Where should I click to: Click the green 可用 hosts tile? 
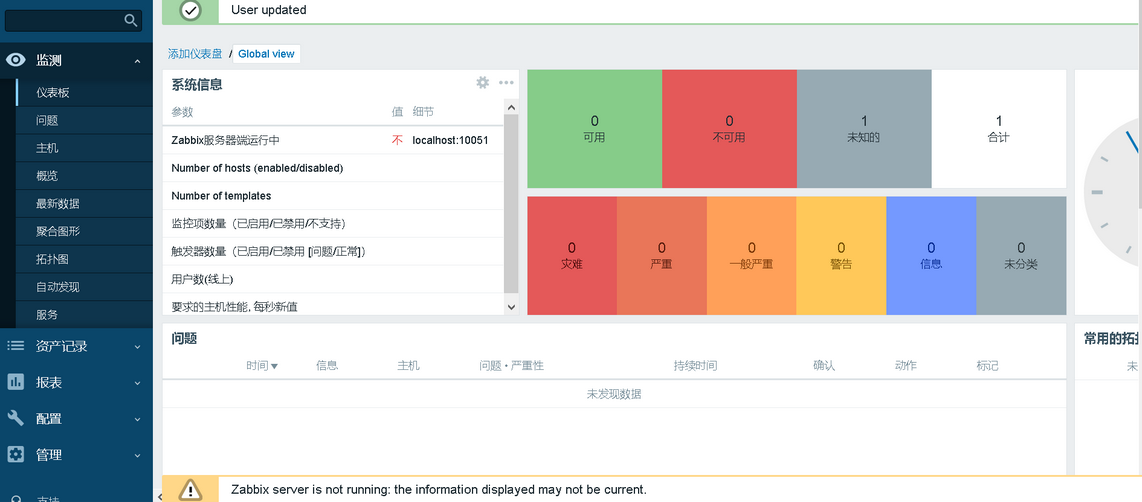594,128
